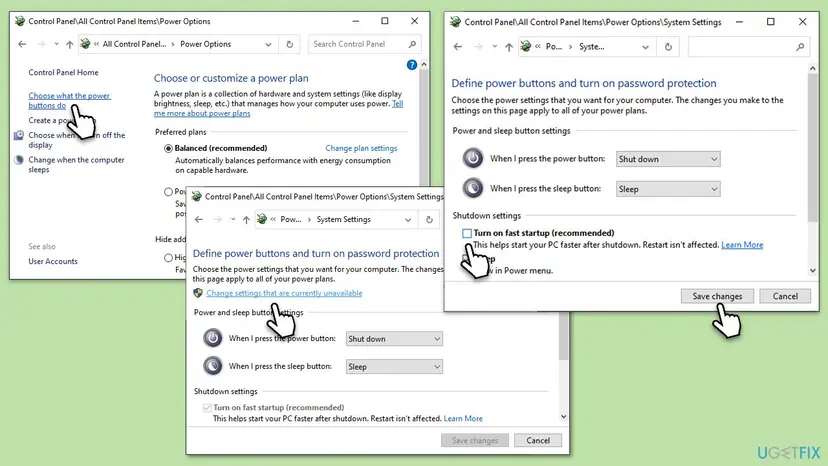
Task: Open address dropdown in lower System Settings window
Action: tap(408, 219)
